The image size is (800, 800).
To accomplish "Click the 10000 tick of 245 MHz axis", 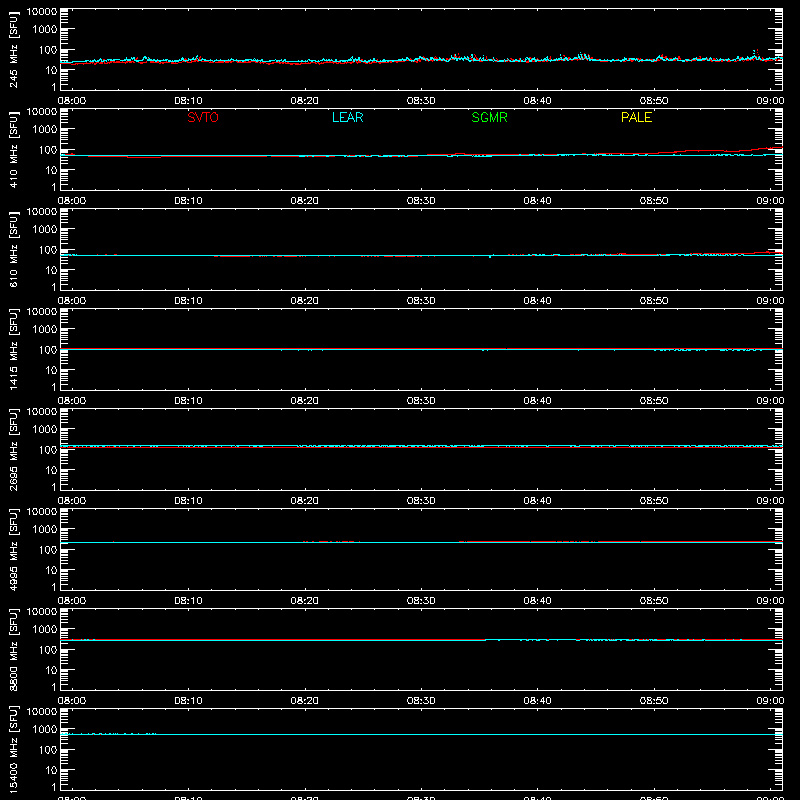I will pyautogui.click(x=42, y=12).
